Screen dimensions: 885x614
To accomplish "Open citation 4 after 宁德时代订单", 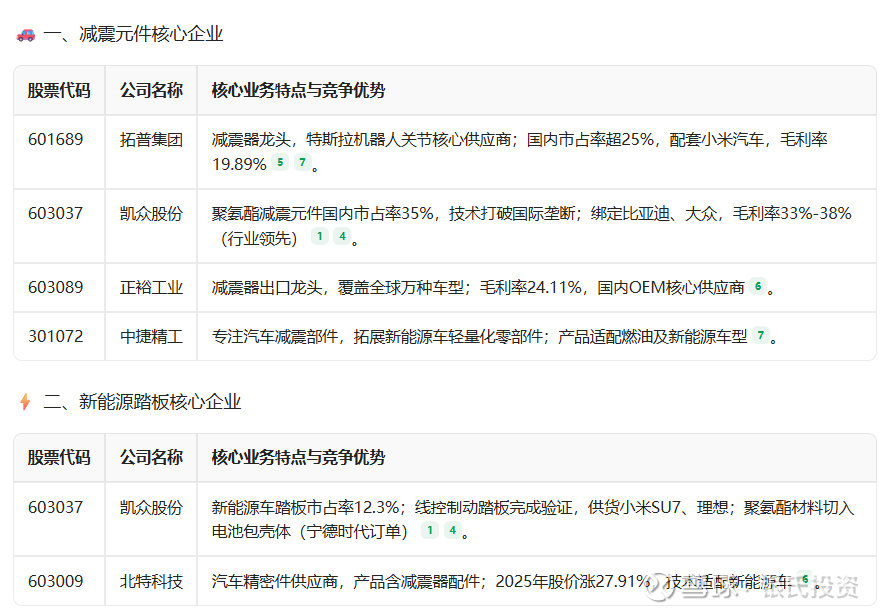I will click(453, 530).
